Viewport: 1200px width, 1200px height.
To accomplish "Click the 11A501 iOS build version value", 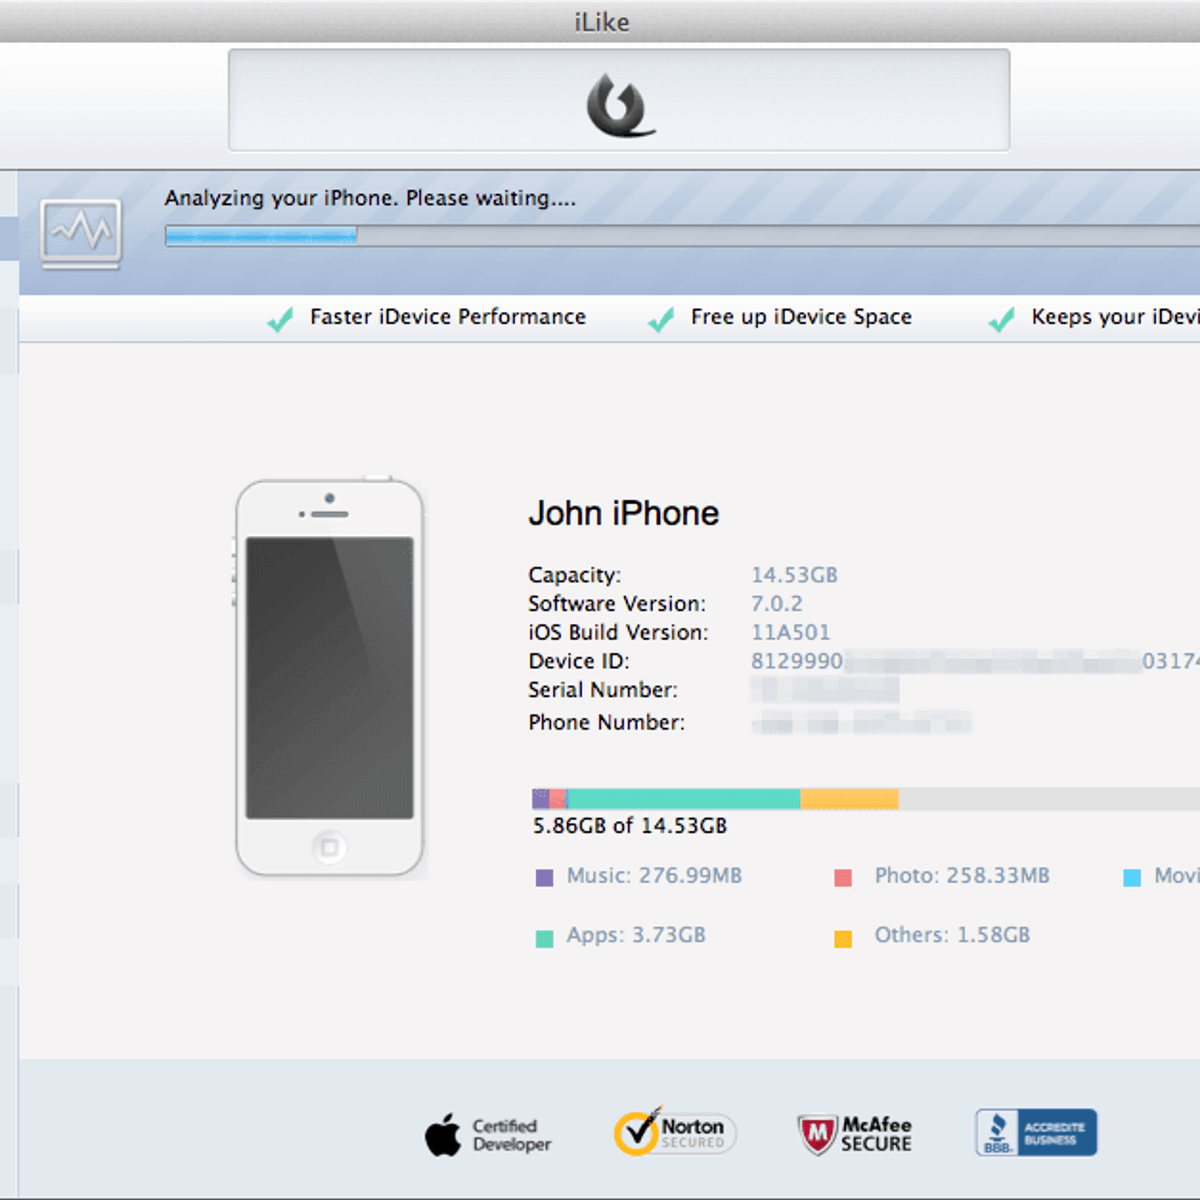I will (791, 633).
